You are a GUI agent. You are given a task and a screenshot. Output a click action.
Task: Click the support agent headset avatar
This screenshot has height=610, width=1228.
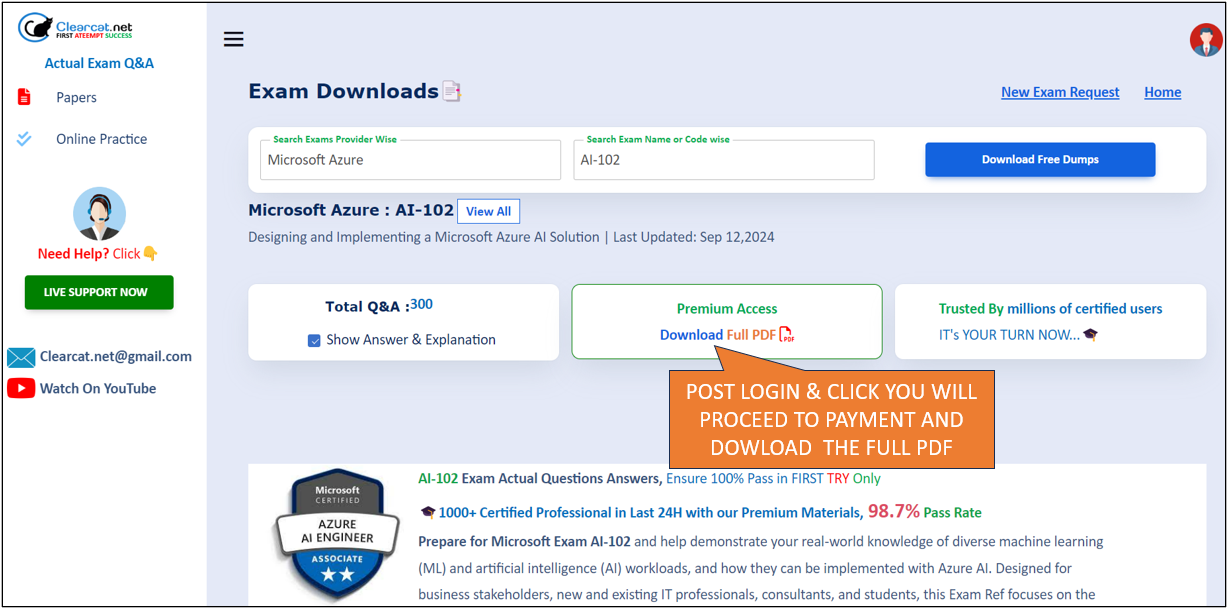(x=99, y=213)
